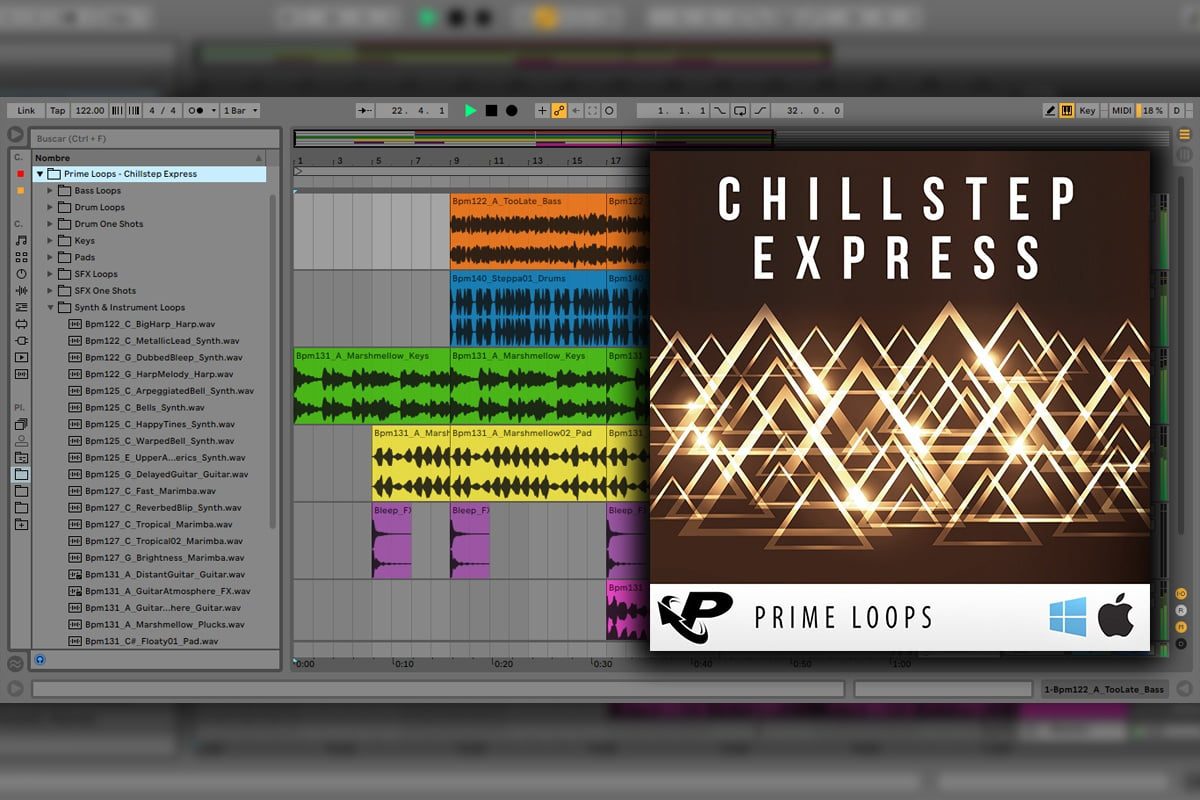Disable the orange Automation Arm button

coord(559,111)
